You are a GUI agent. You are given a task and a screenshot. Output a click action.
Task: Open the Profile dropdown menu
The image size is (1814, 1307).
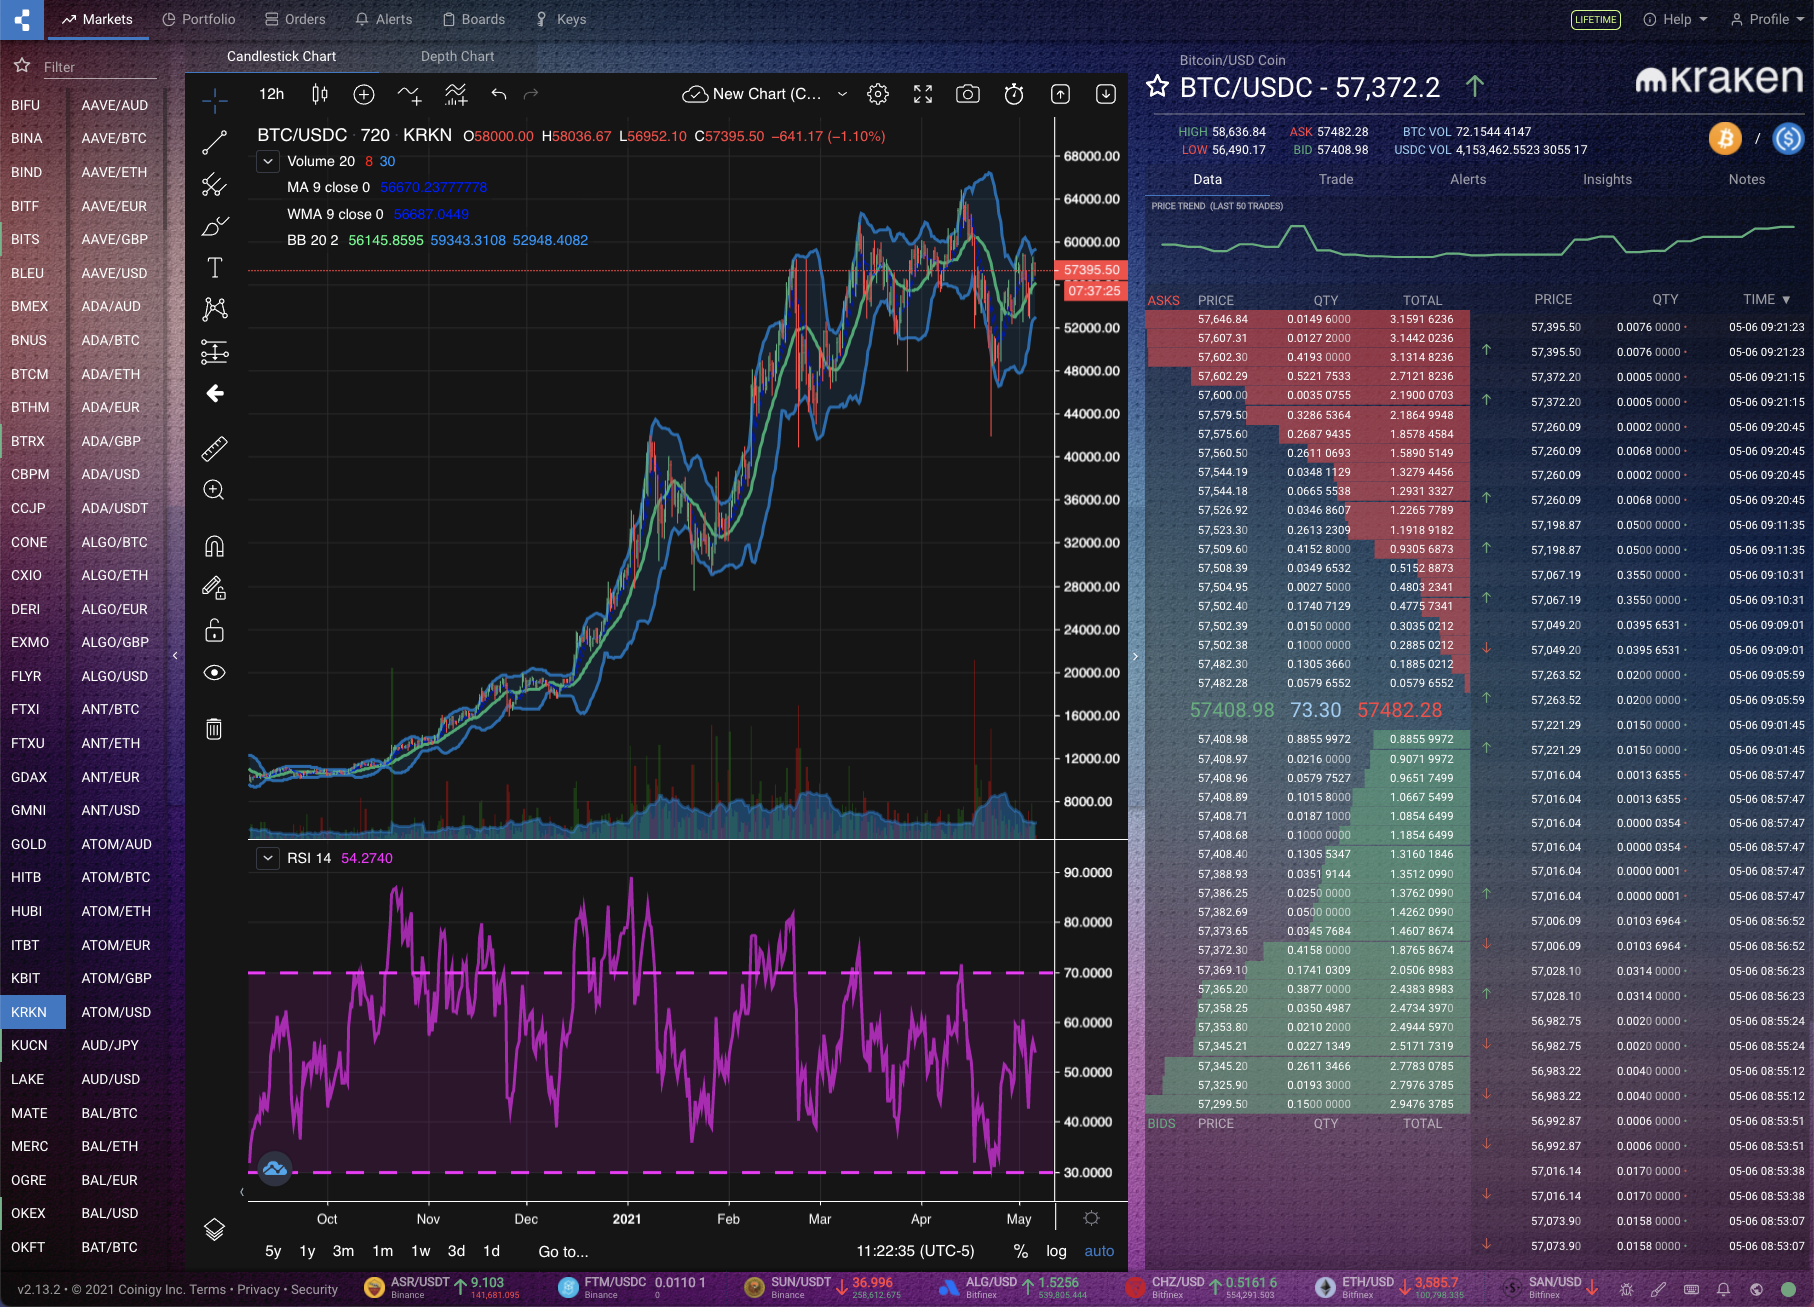[x=1767, y=19]
